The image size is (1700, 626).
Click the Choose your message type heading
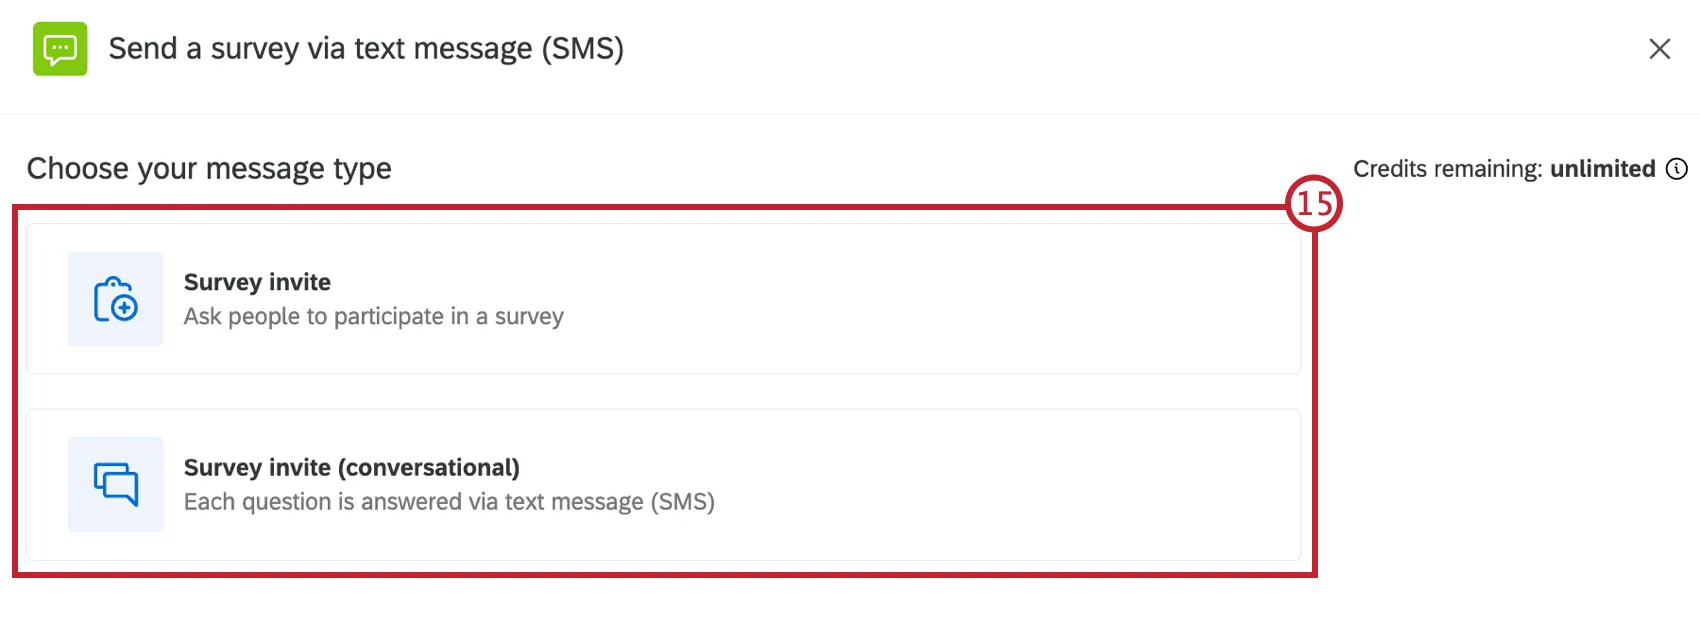click(x=208, y=168)
